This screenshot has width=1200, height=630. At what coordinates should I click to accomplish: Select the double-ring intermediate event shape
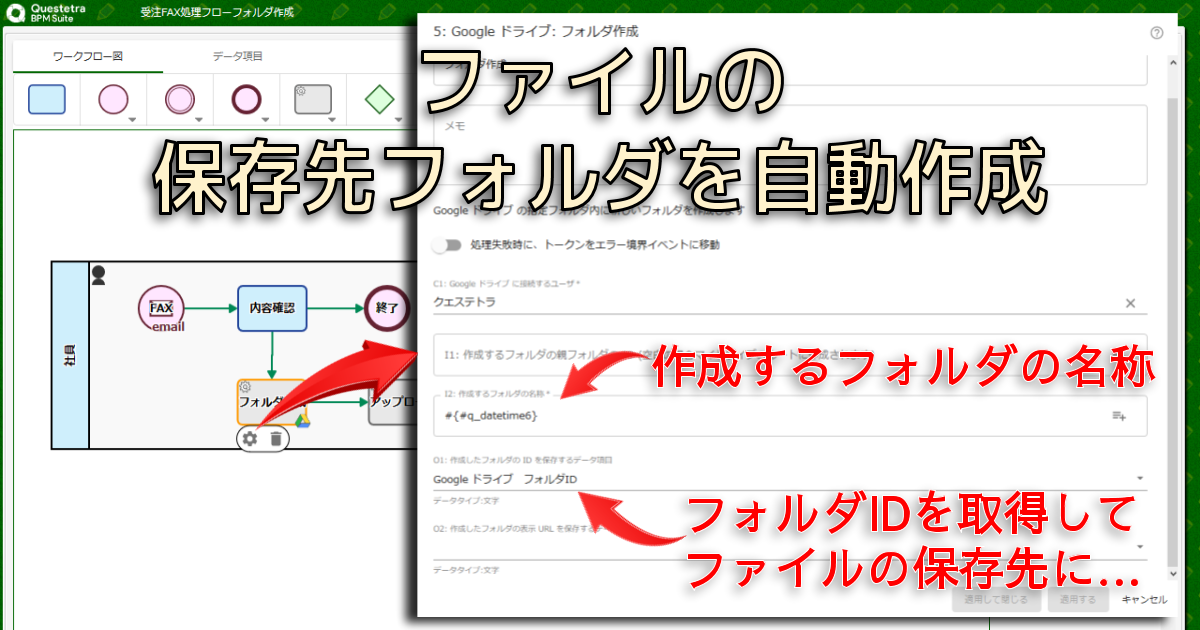tap(180, 100)
